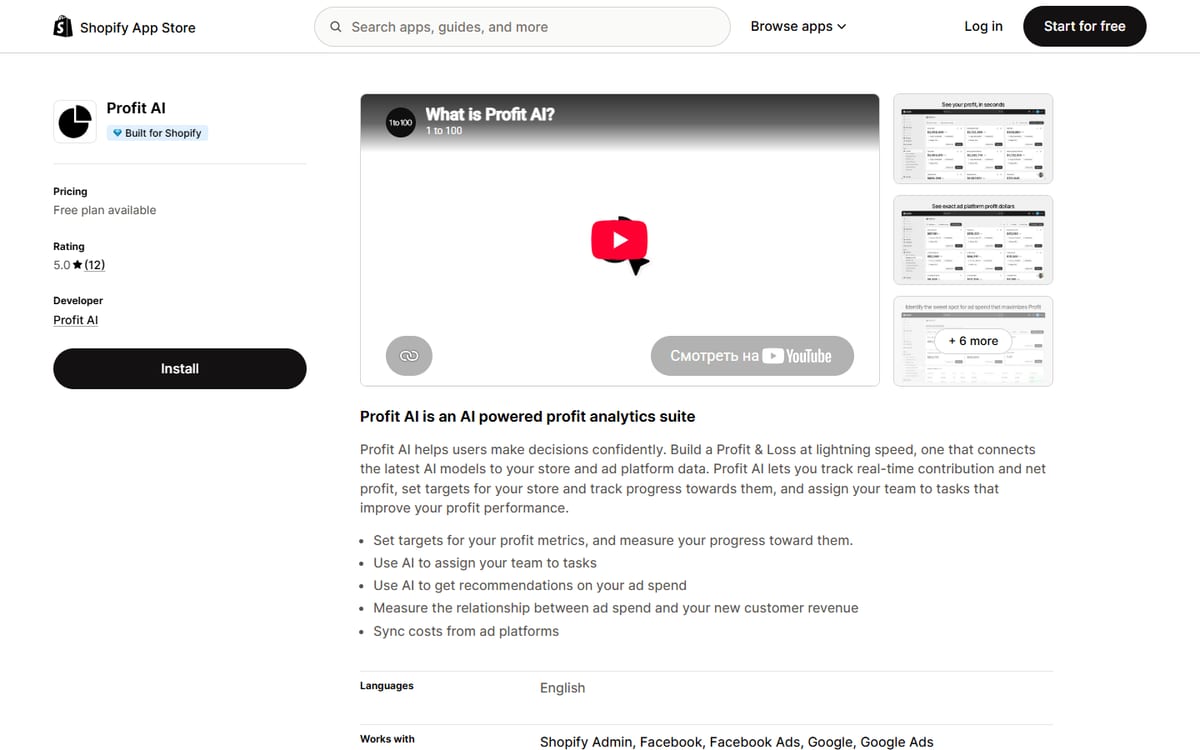Click the search magnifier icon

336,27
